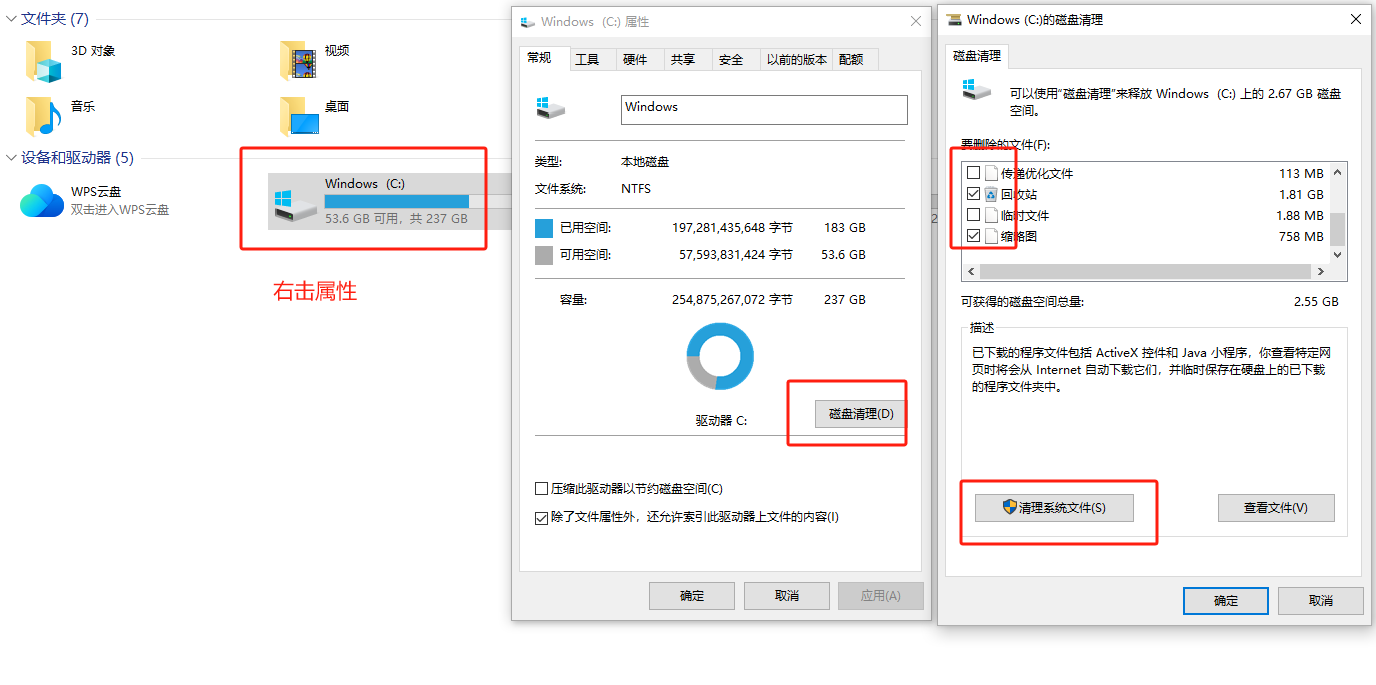Close the Disk Cleanup dialog
The width and height of the screenshot is (1376, 685).
coord(1356,19)
